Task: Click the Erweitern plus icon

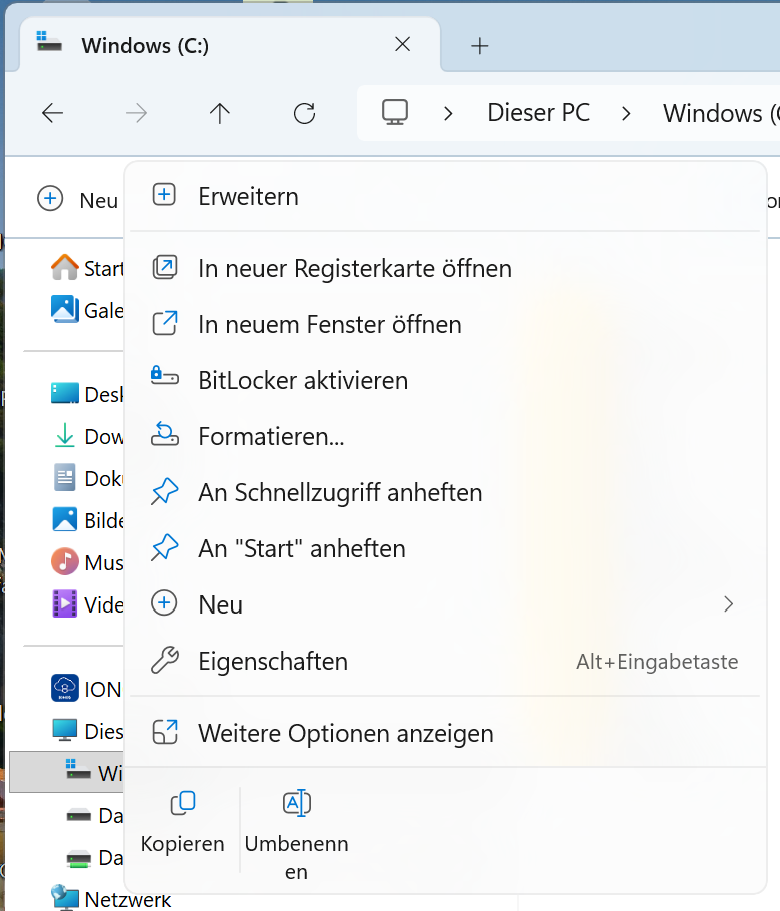Action: pyautogui.click(x=164, y=195)
